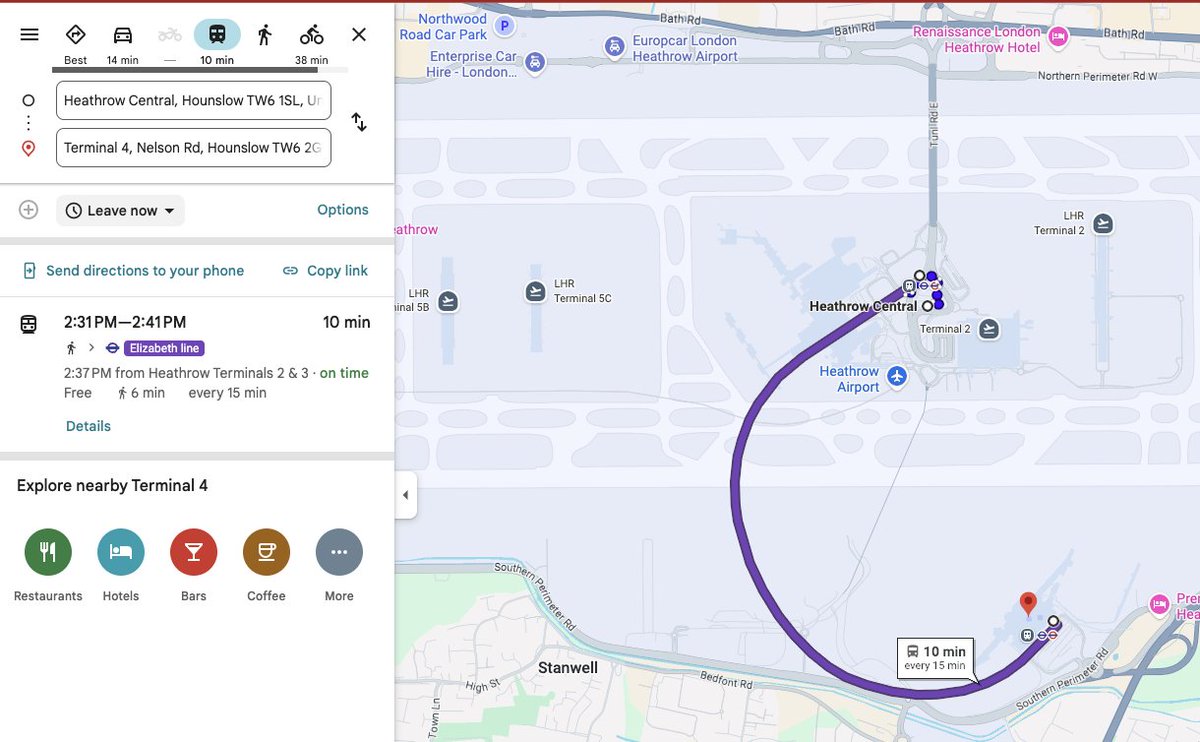Add a destination with plus icon
The width and height of the screenshot is (1200, 742).
(29, 210)
